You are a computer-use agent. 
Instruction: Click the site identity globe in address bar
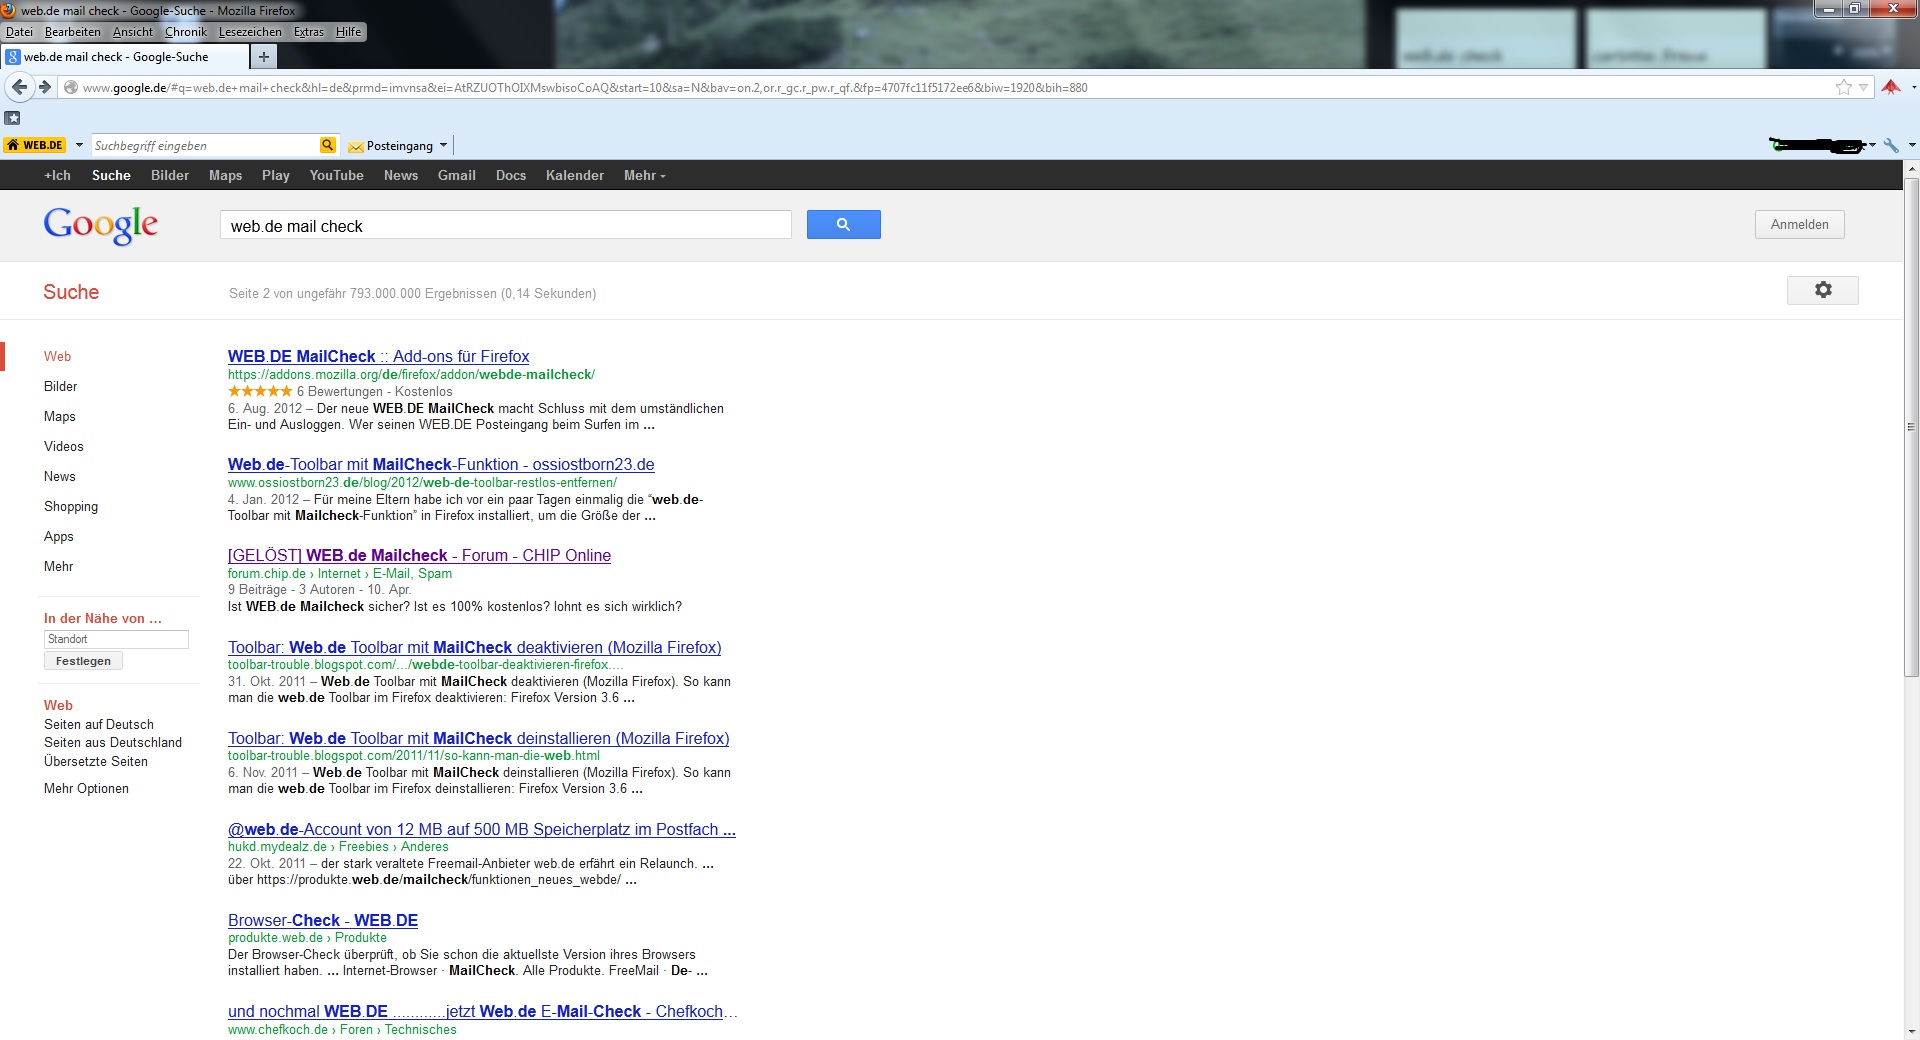[x=71, y=88]
